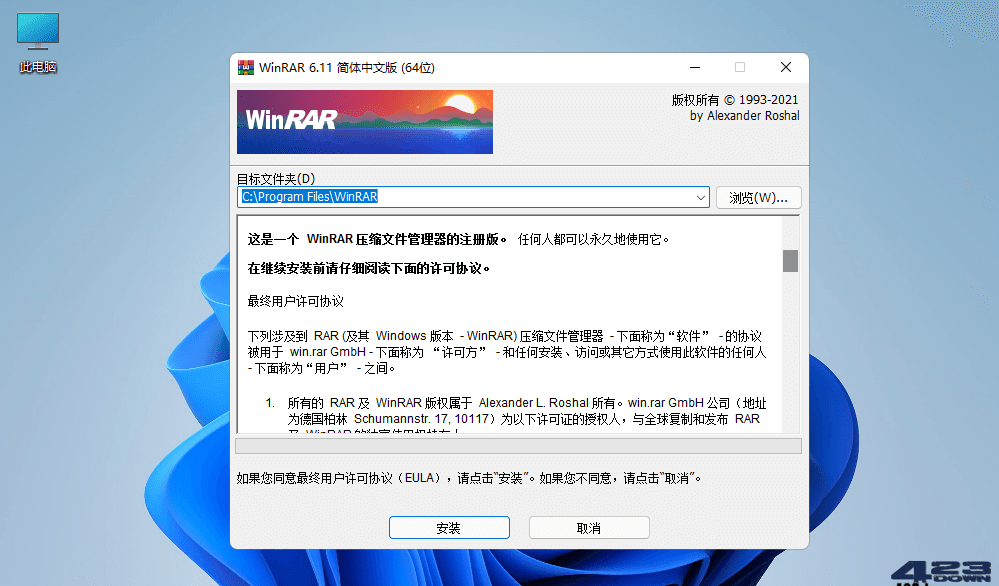Click the line 这是一个 WinRAR 压缩文件管理器的注册版

[458, 239]
